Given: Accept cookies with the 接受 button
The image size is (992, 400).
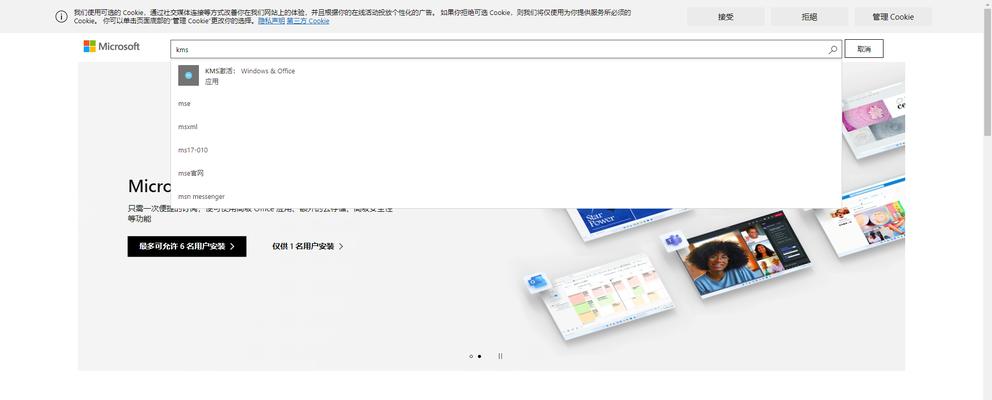Looking at the screenshot, I should tap(726, 17).
